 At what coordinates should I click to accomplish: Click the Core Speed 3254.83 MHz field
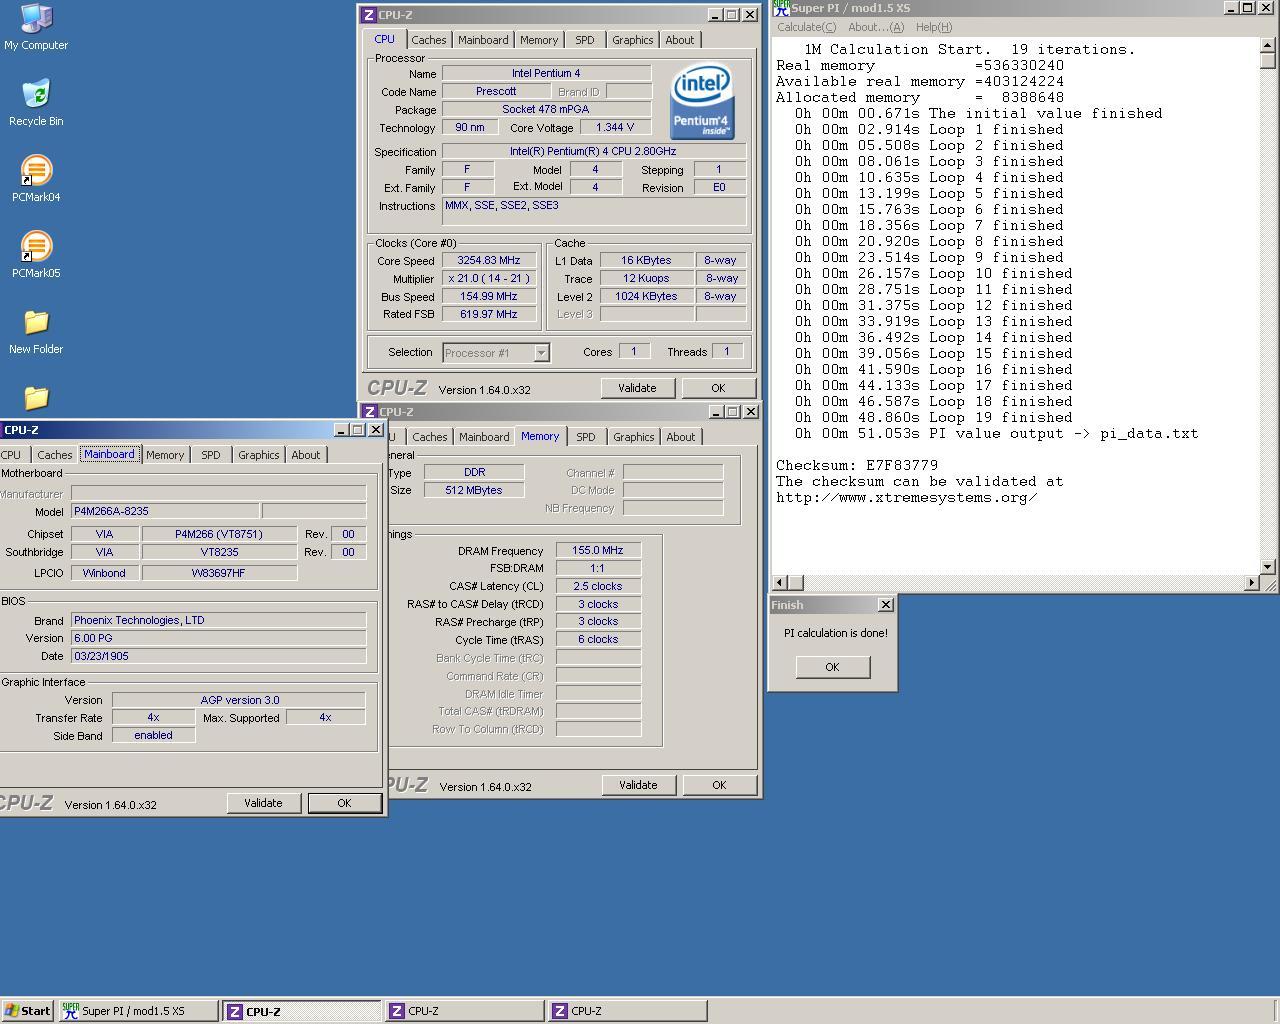coord(489,261)
